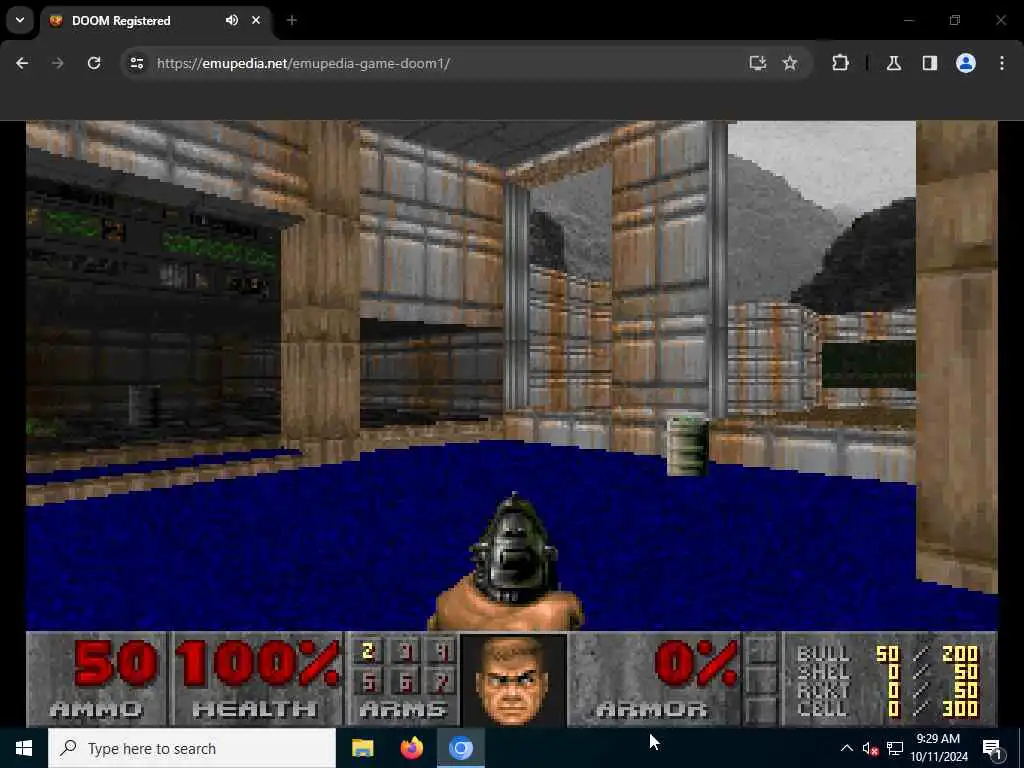Click arms slot number 2

point(368,651)
